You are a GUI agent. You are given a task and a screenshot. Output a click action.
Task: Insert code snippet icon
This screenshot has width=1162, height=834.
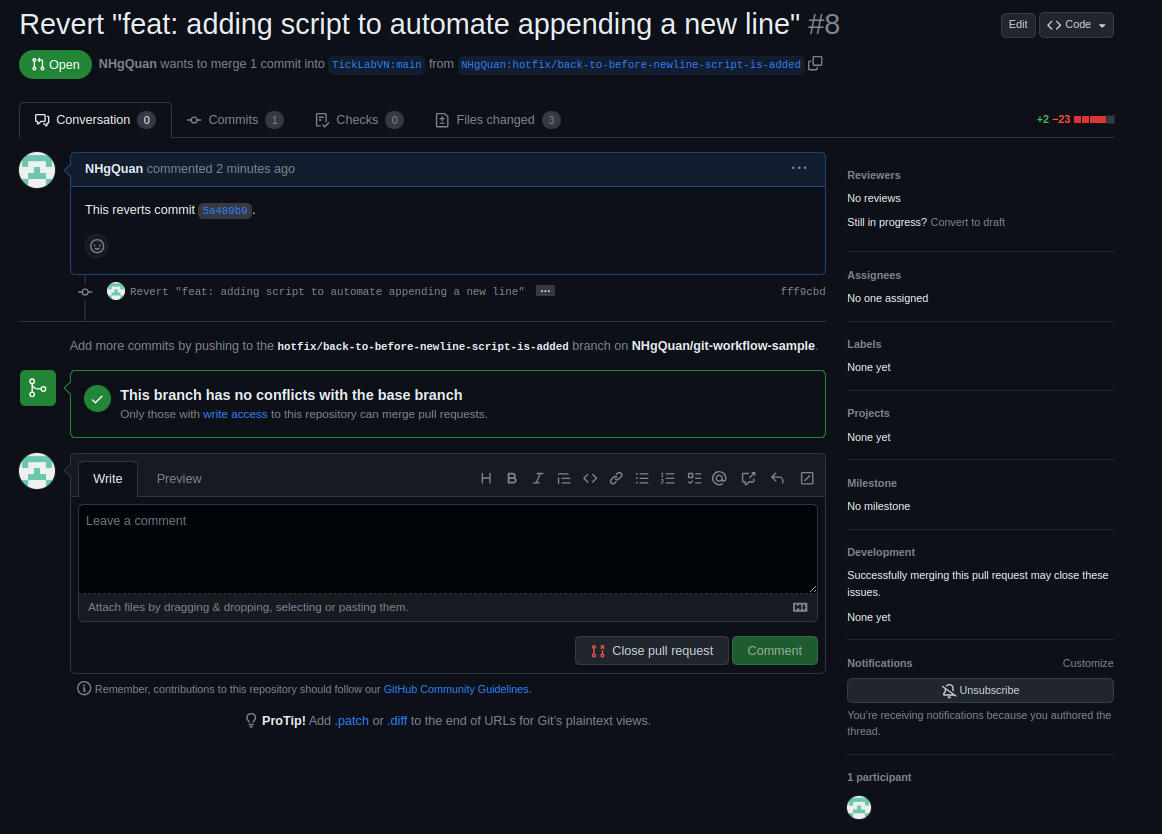[590, 479]
